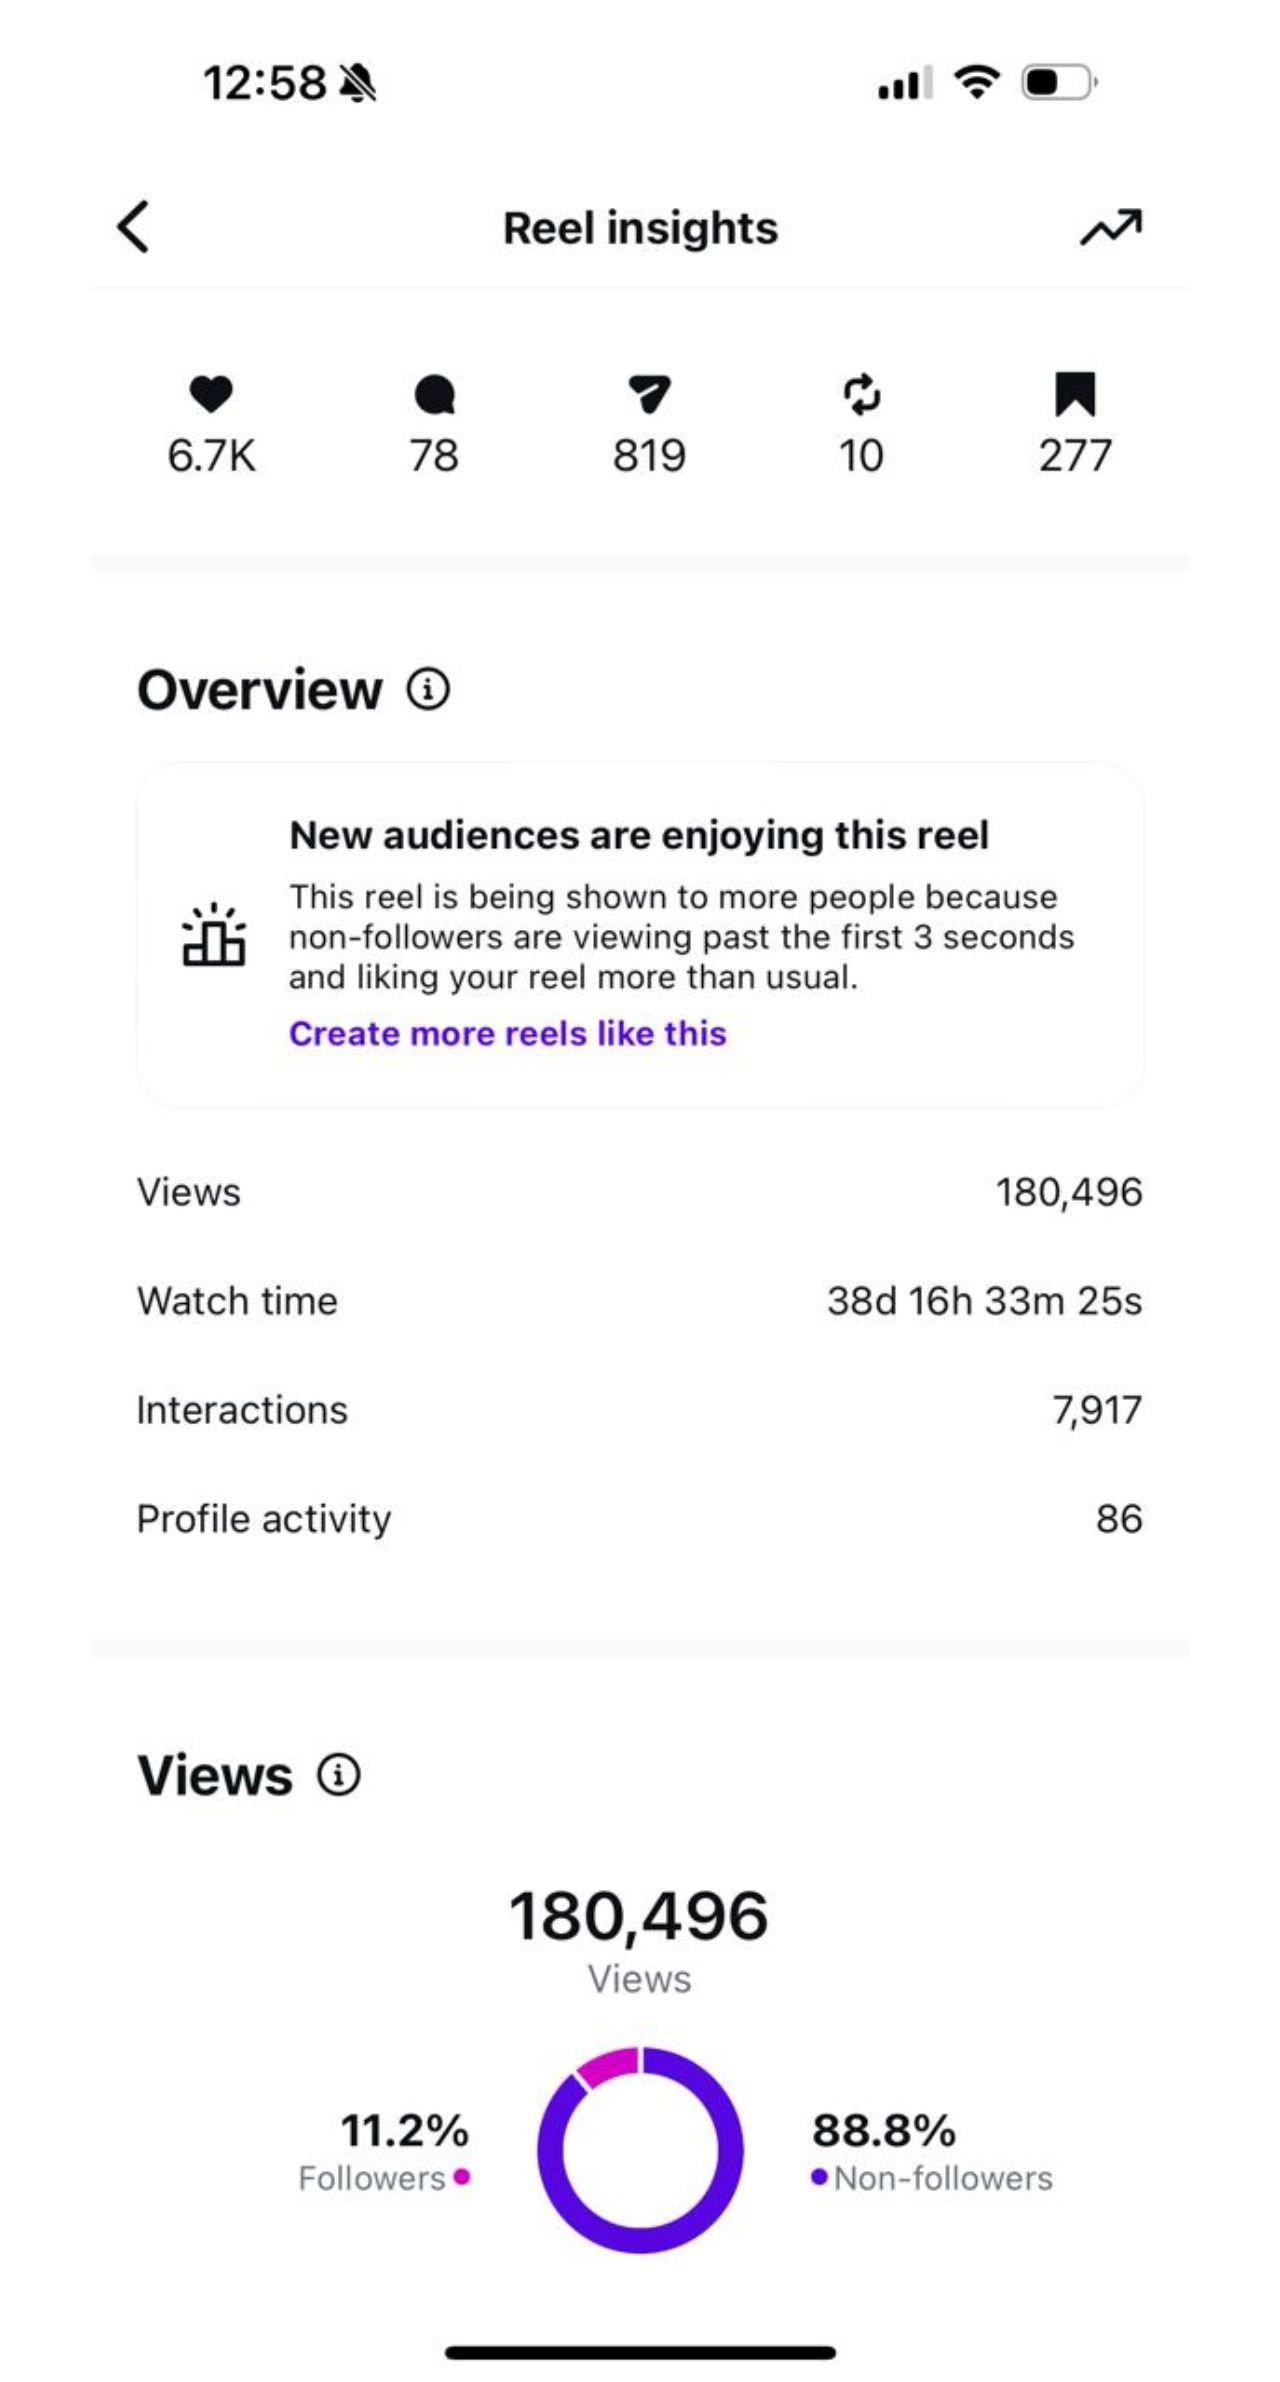Tap the comments bubble icon
The height and width of the screenshot is (2382, 1280).
point(434,395)
